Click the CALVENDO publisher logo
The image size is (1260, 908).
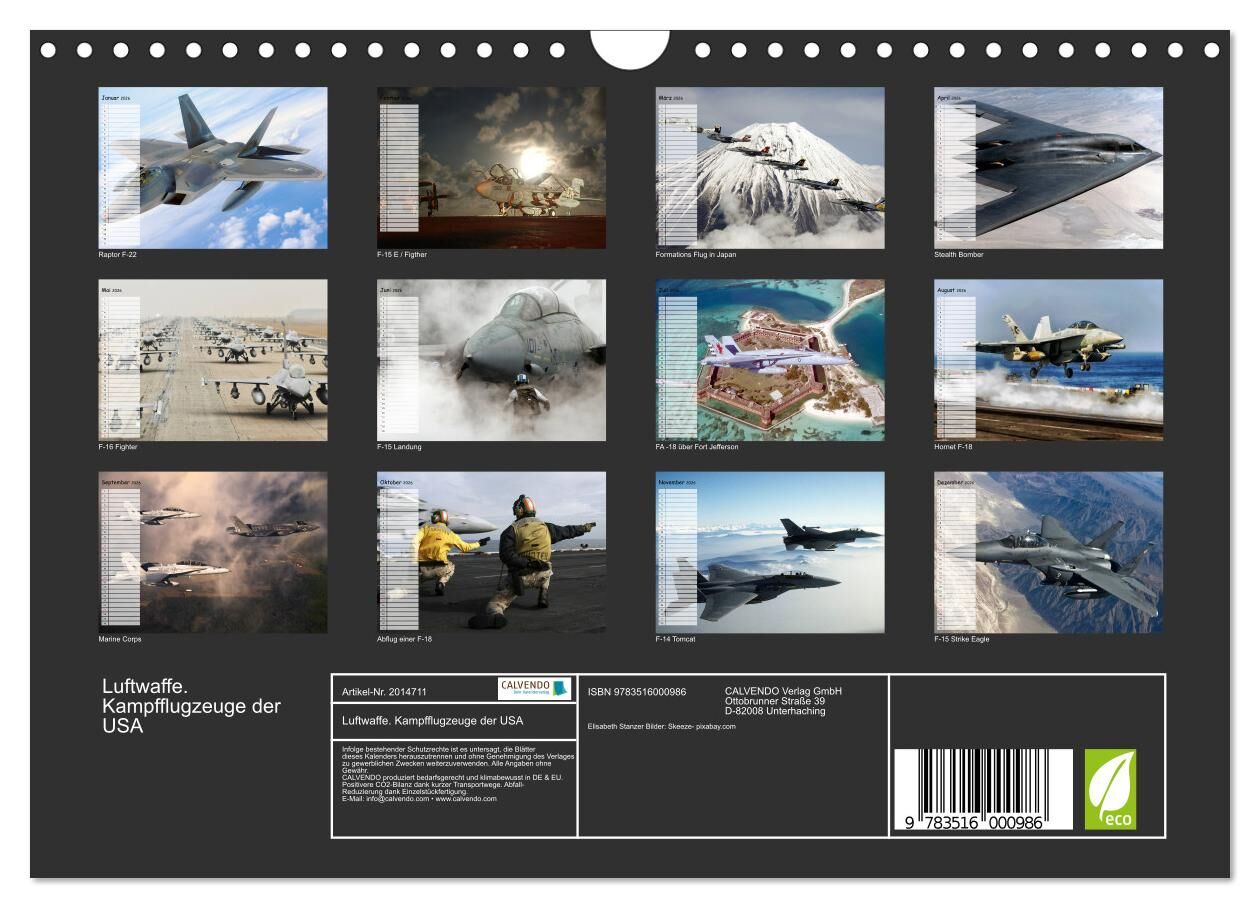533,689
